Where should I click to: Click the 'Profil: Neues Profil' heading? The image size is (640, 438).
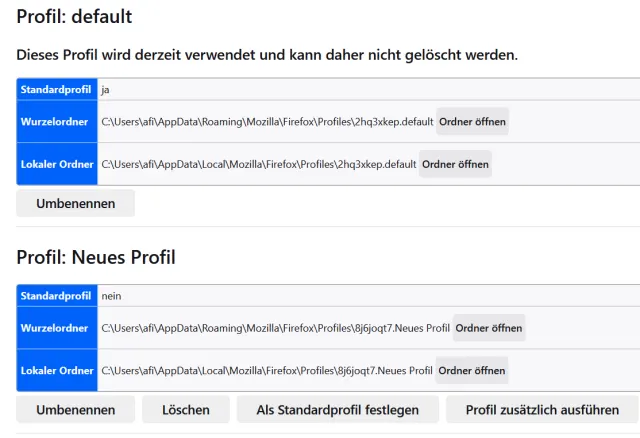pos(96,258)
